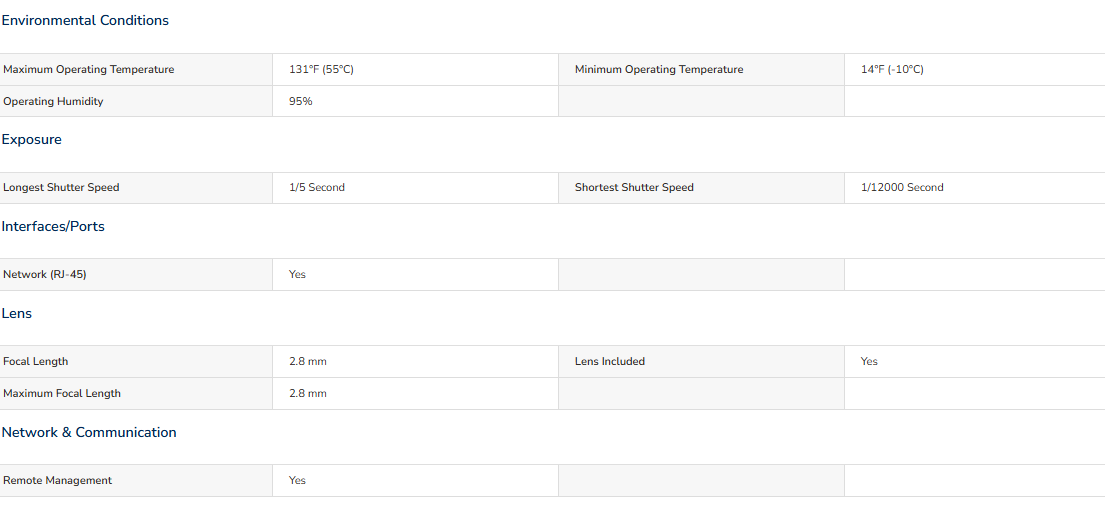The height and width of the screenshot is (509, 1105).
Task: Click the Exposure section heading
Action: (32, 140)
